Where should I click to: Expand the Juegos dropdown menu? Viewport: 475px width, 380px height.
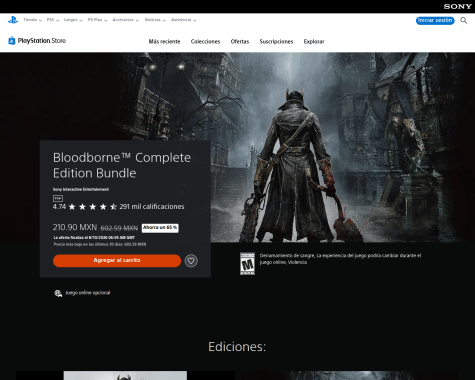click(73, 20)
